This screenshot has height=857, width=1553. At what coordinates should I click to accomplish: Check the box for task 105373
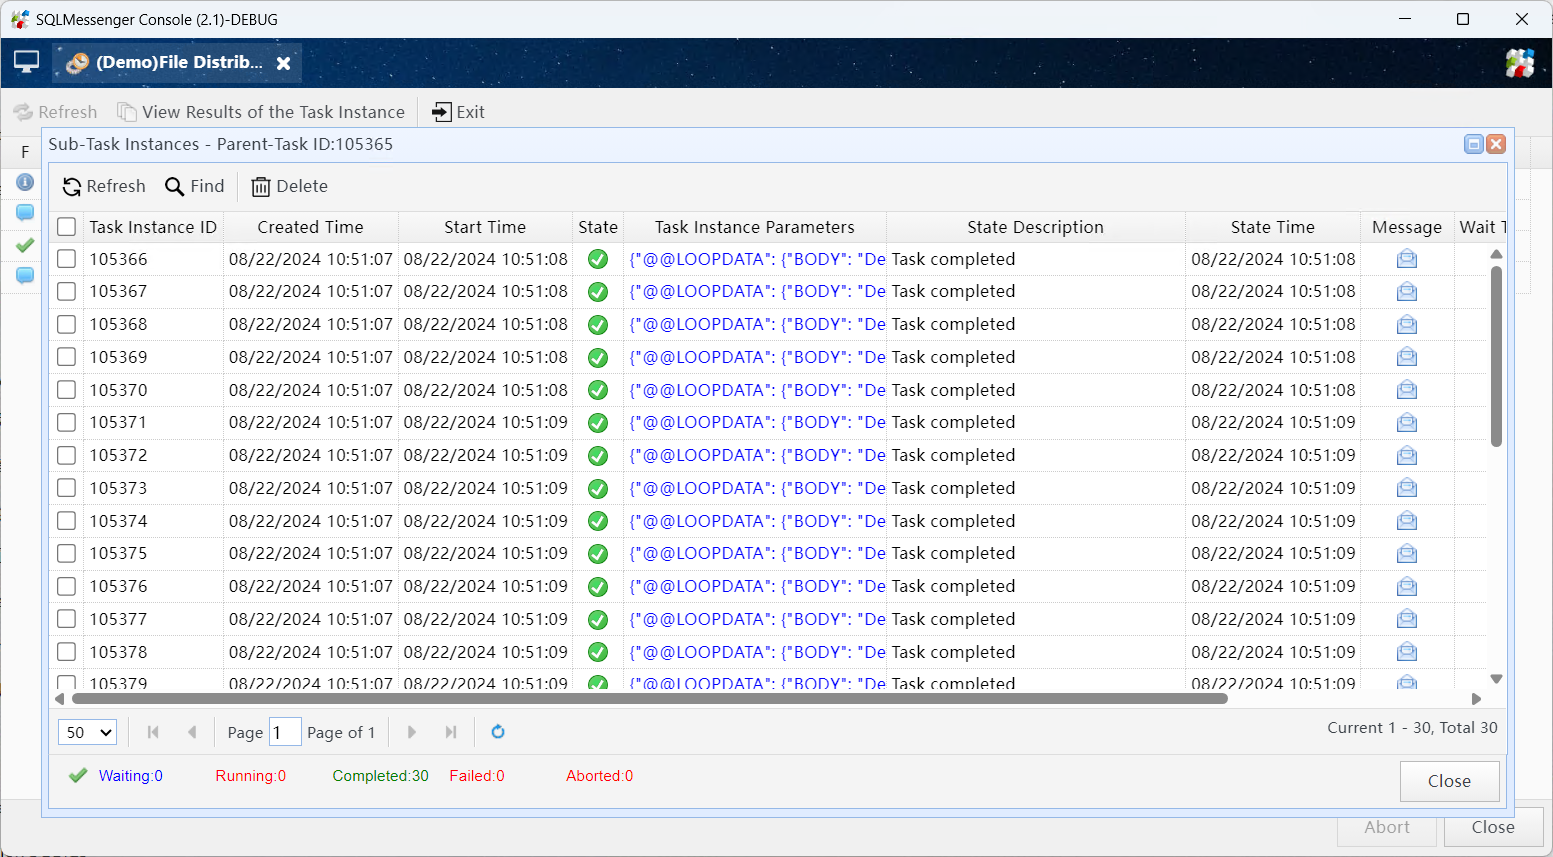coord(67,488)
